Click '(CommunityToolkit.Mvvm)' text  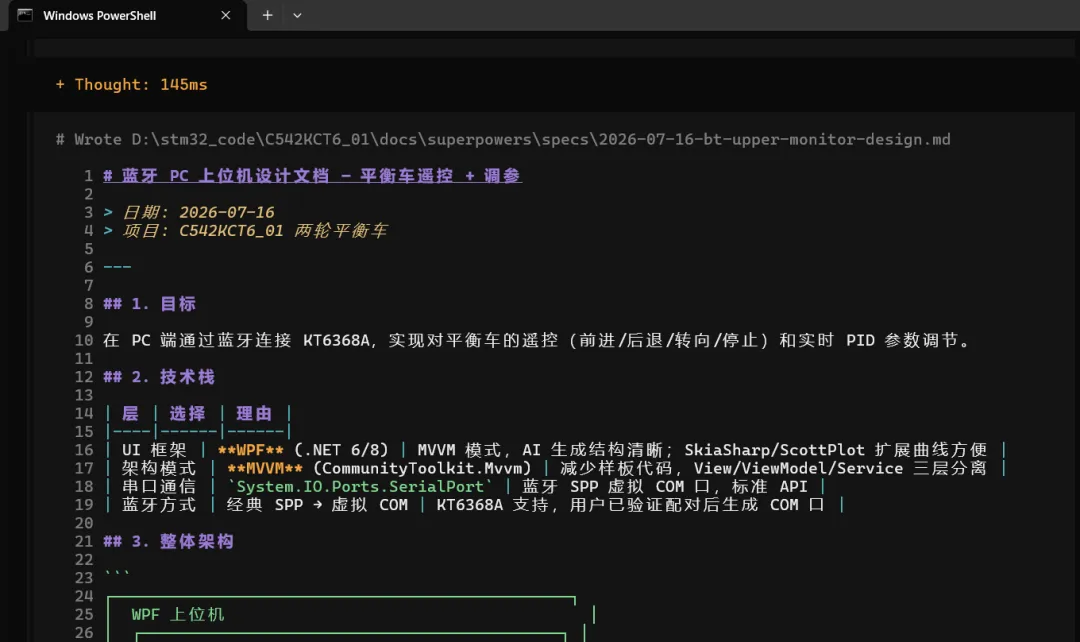click(x=422, y=468)
